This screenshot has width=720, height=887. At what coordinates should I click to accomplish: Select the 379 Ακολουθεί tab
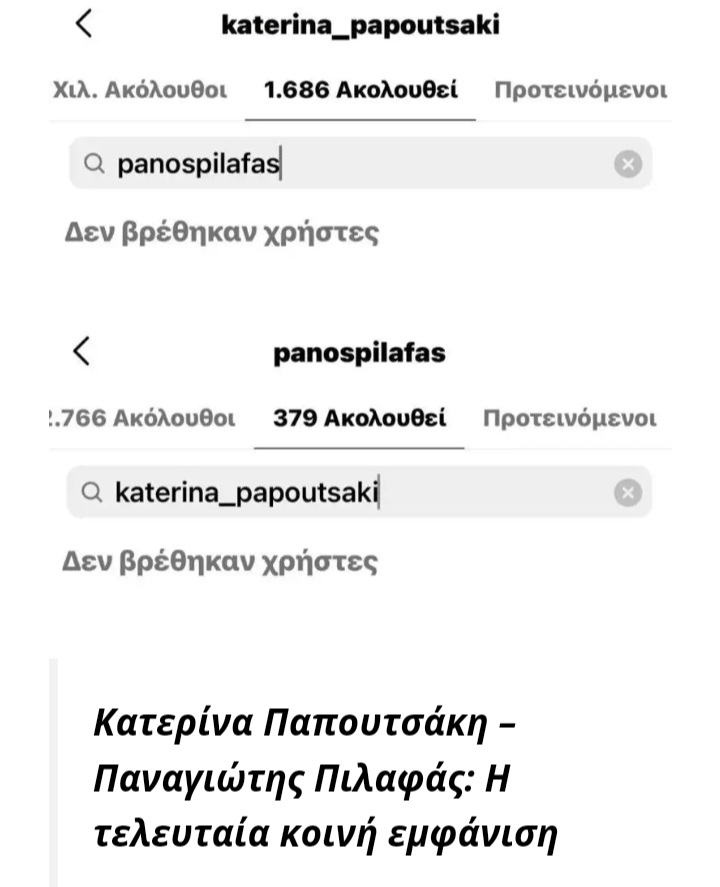(x=359, y=418)
